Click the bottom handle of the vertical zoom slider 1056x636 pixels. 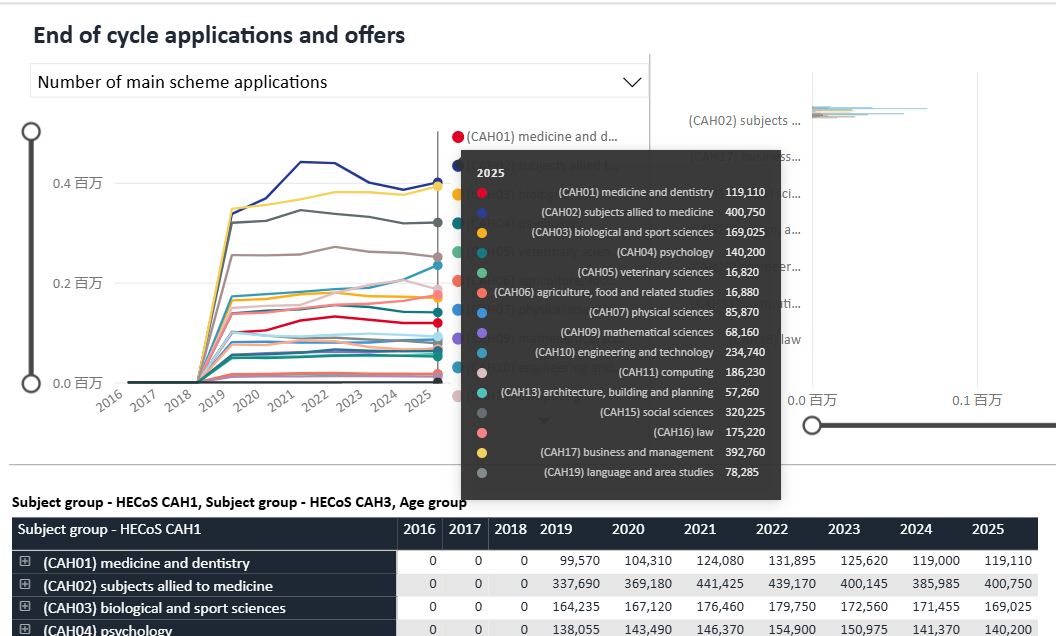pyautogui.click(x=31, y=383)
